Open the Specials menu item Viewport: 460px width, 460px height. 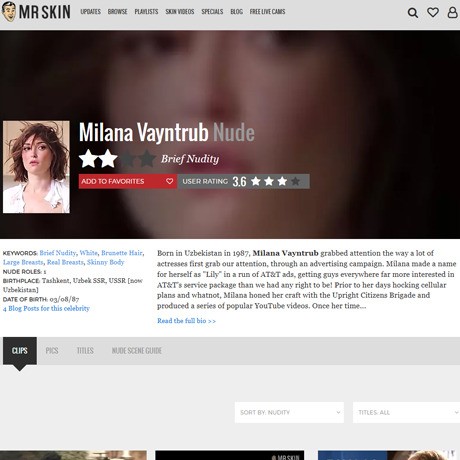point(212,12)
